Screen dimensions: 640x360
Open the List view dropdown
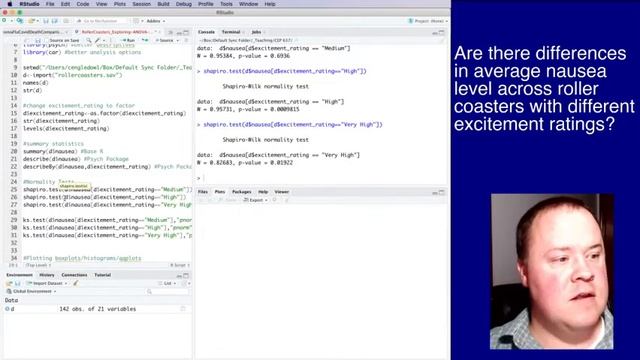[167, 283]
